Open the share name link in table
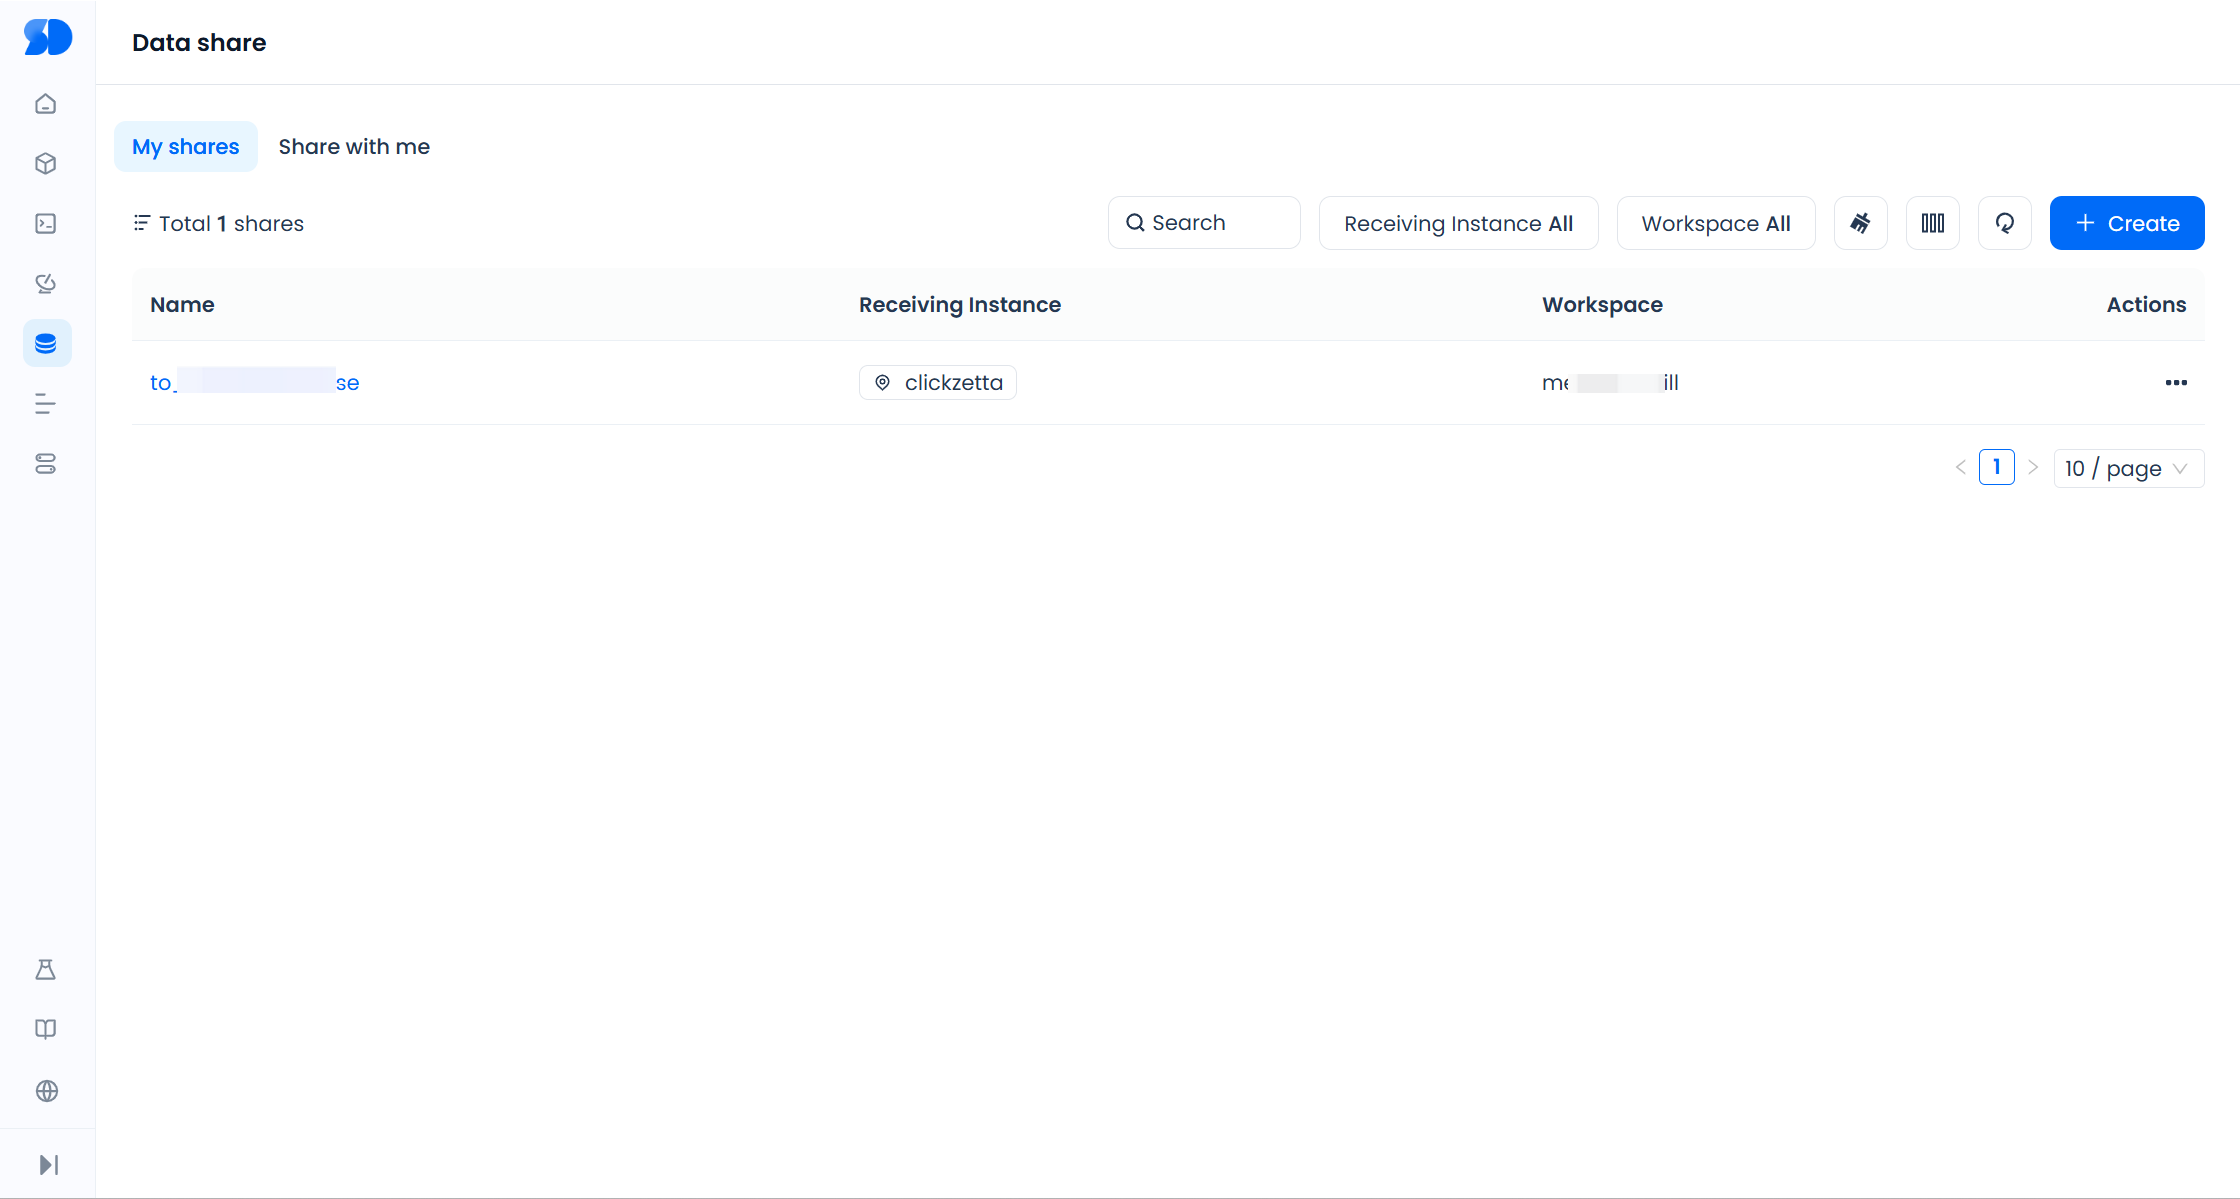 click(254, 383)
